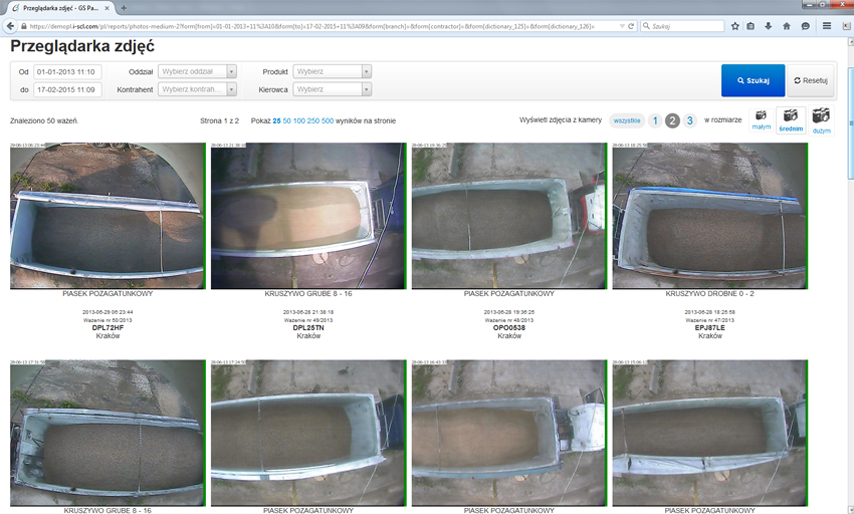Bookmark this page with star icon

pyautogui.click(x=736, y=26)
